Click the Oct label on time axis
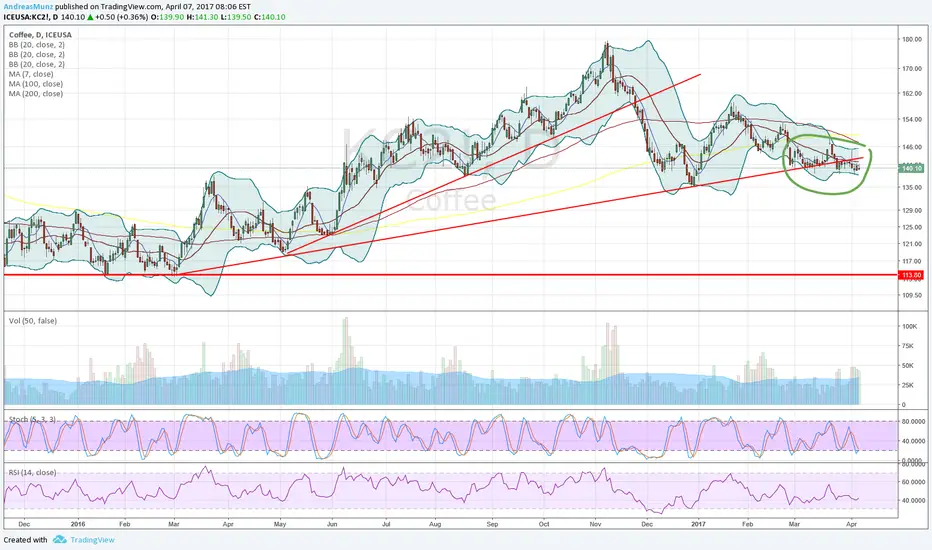This screenshot has height=550, width=932. [x=544, y=524]
